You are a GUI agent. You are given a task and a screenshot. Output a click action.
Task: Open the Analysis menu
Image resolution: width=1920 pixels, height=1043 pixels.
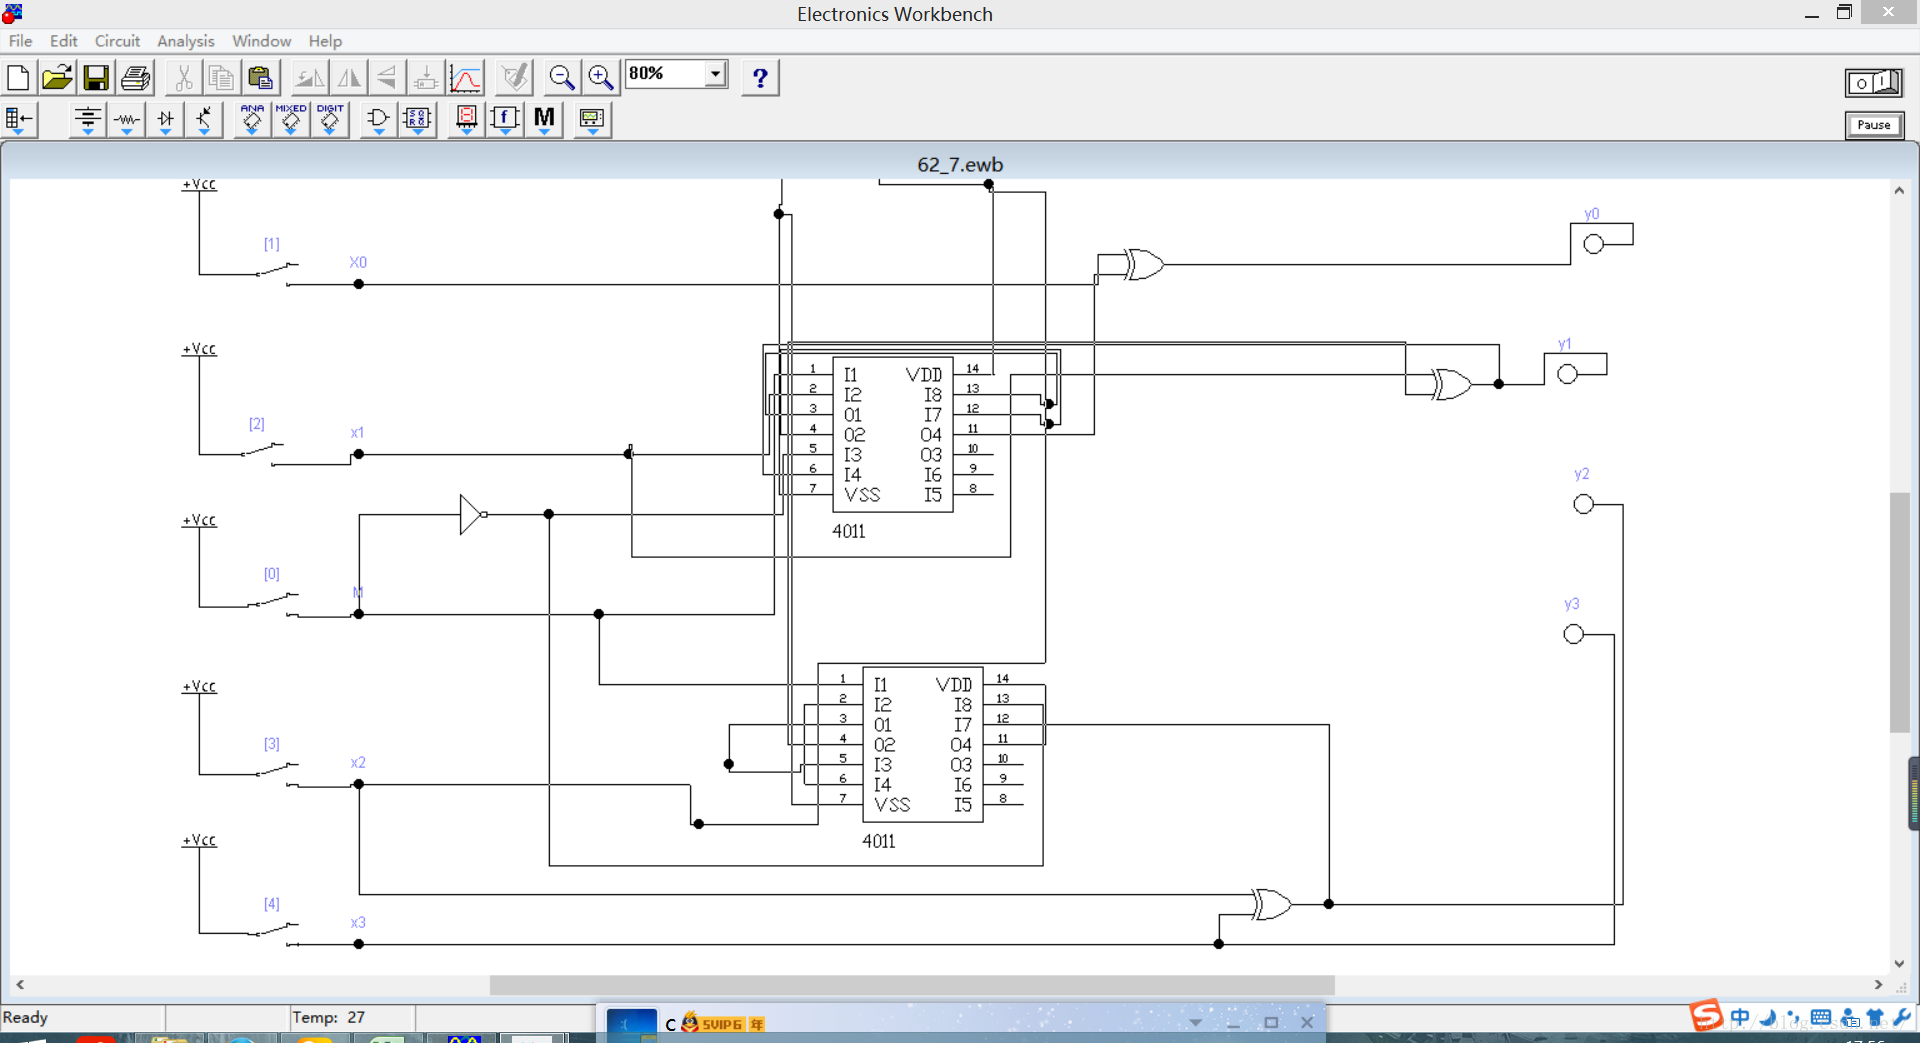pyautogui.click(x=185, y=41)
